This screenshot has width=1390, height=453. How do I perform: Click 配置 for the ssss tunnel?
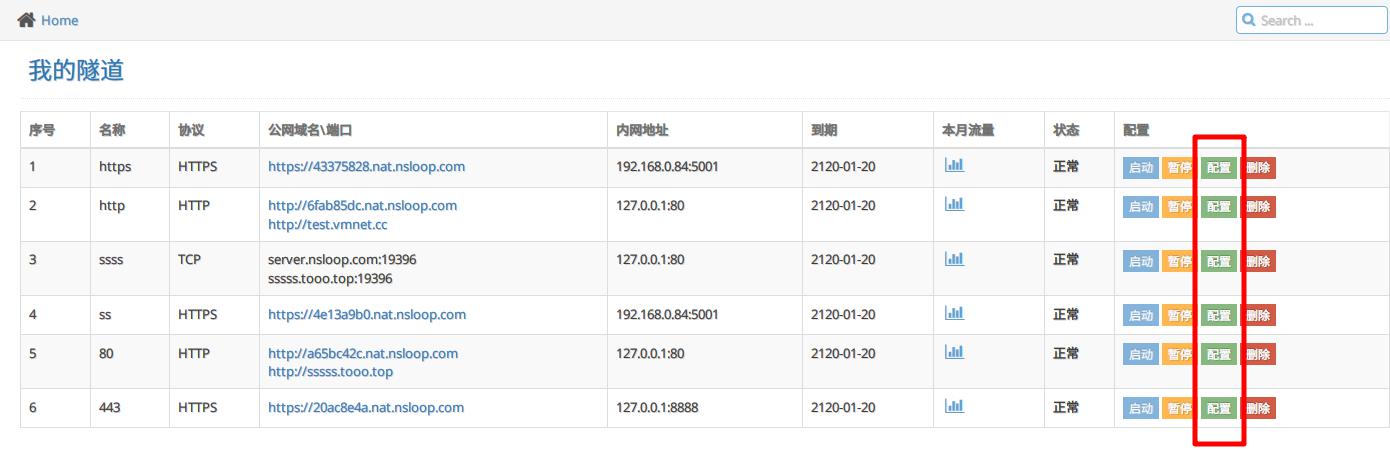(x=1218, y=261)
